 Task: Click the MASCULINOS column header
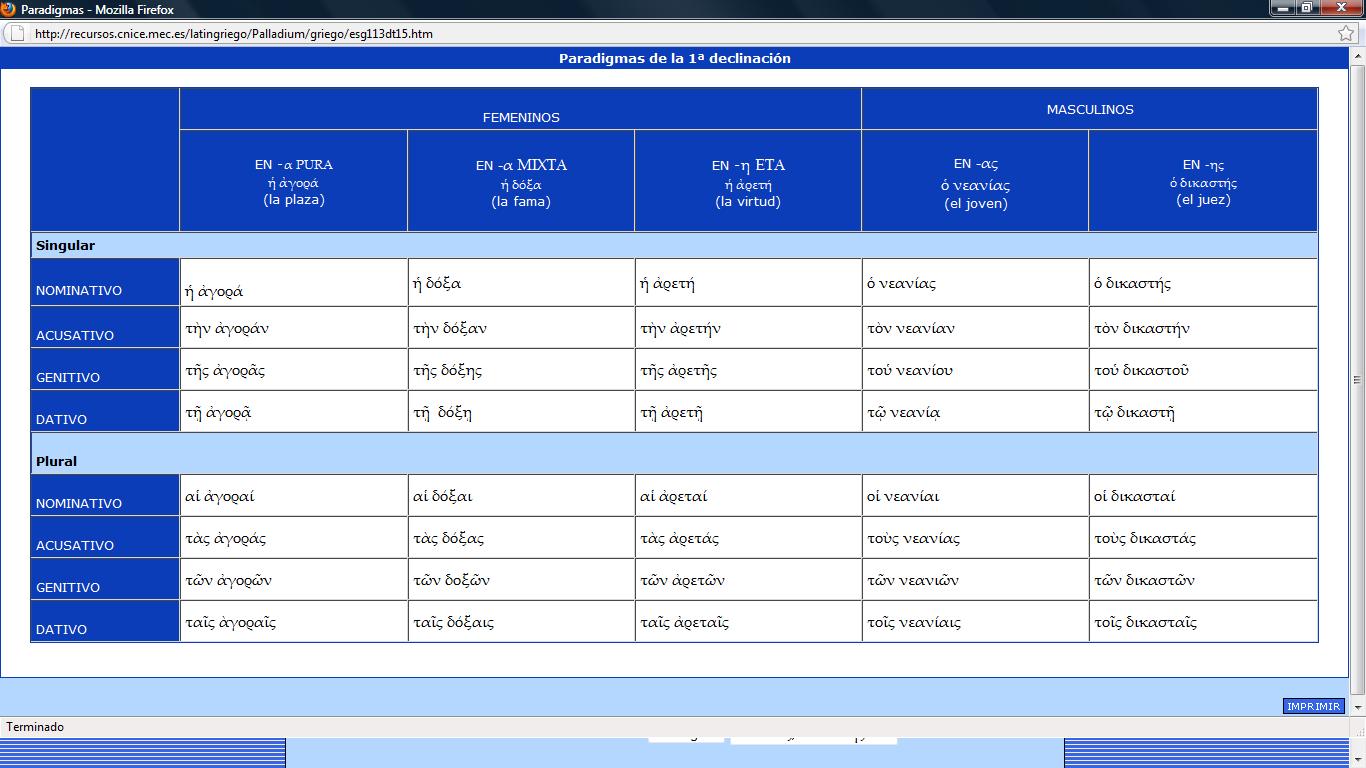pyautogui.click(x=1090, y=109)
